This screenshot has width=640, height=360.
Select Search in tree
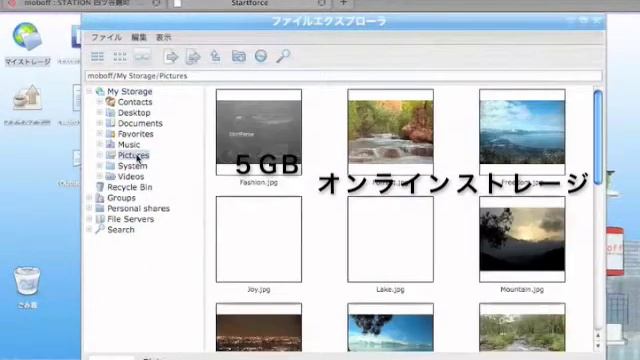(120, 229)
